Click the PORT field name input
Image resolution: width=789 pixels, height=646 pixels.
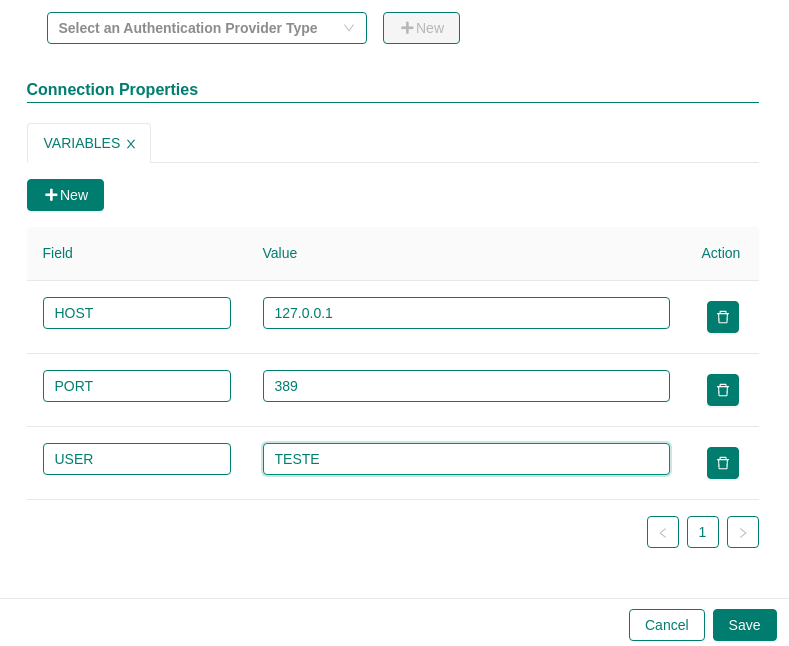coord(136,386)
